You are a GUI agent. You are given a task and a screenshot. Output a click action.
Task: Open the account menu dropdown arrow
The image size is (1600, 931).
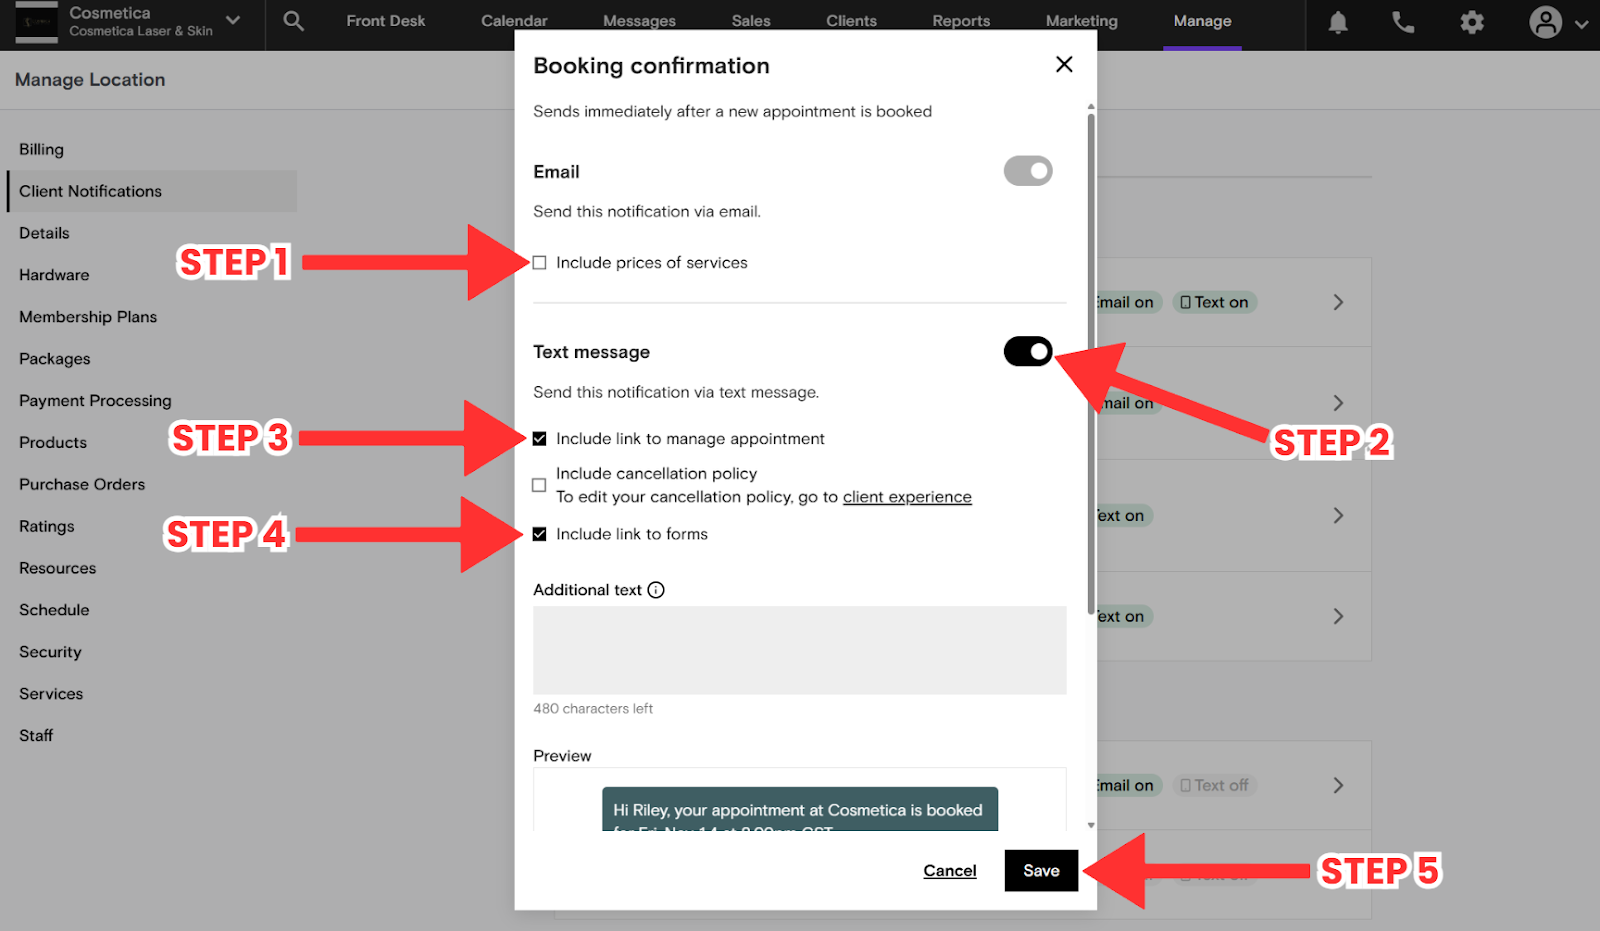(x=1581, y=24)
